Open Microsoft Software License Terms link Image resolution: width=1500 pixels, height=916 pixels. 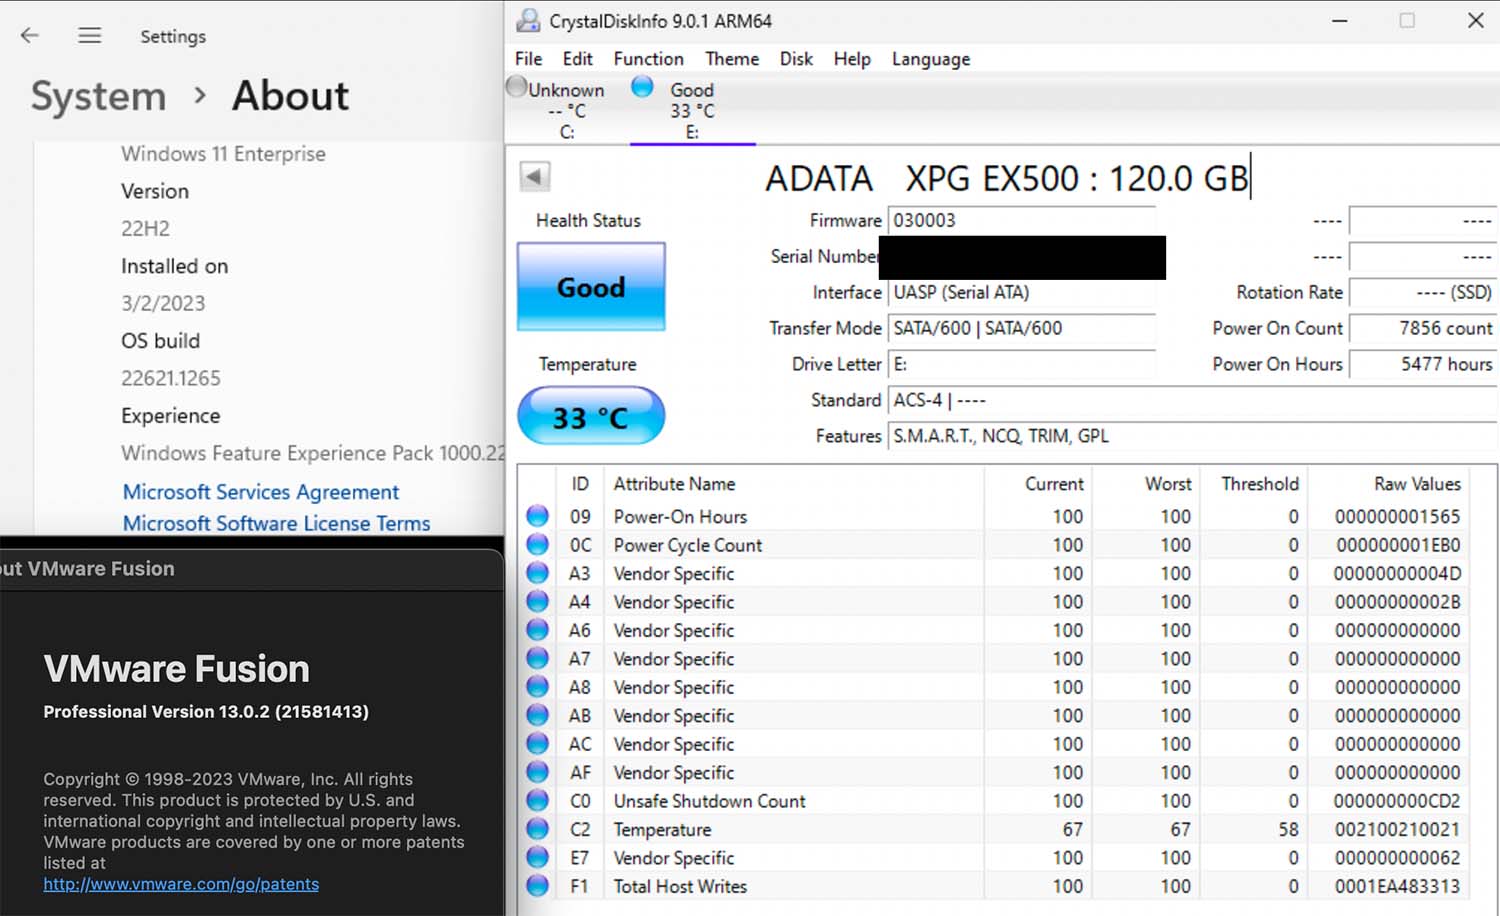point(277,523)
